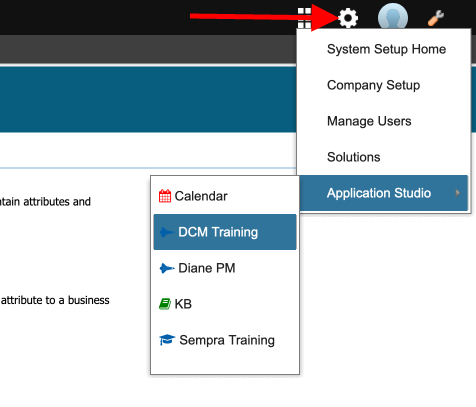
Task: Click the apps grid icon
Action: [x=304, y=18]
